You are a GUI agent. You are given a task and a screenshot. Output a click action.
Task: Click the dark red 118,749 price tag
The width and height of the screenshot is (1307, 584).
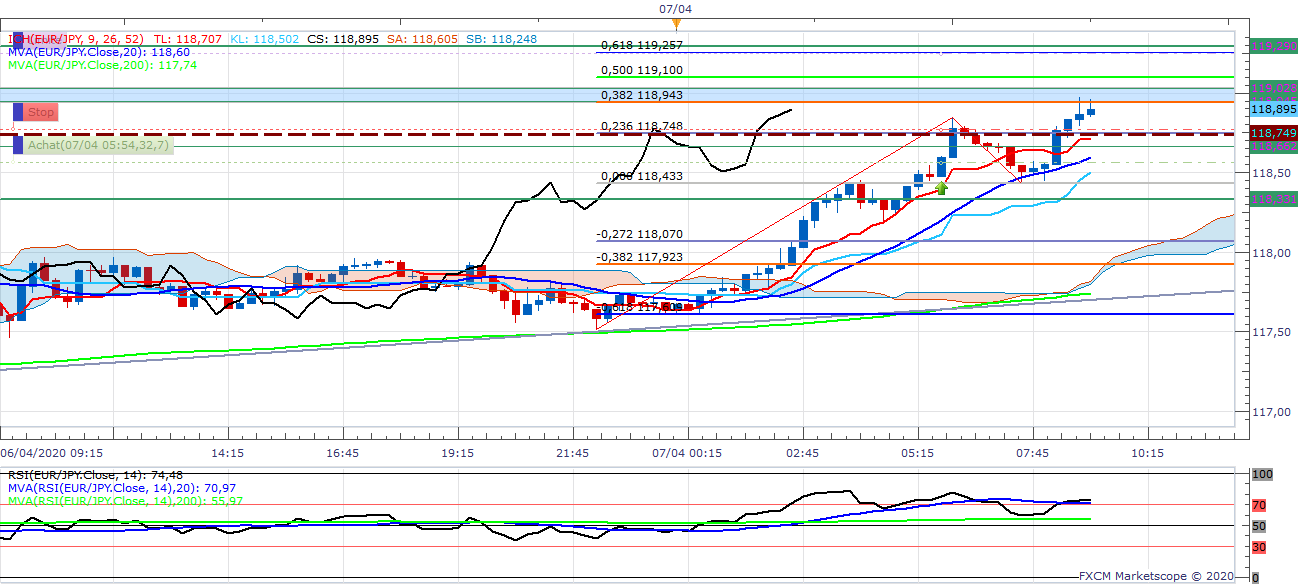(1274, 133)
